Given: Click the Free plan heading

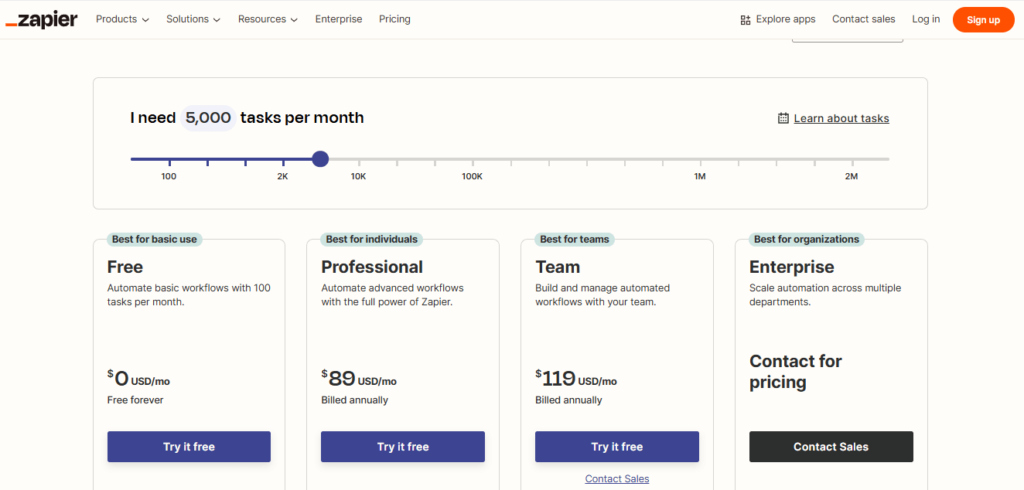Looking at the screenshot, I should [x=125, y=267].
